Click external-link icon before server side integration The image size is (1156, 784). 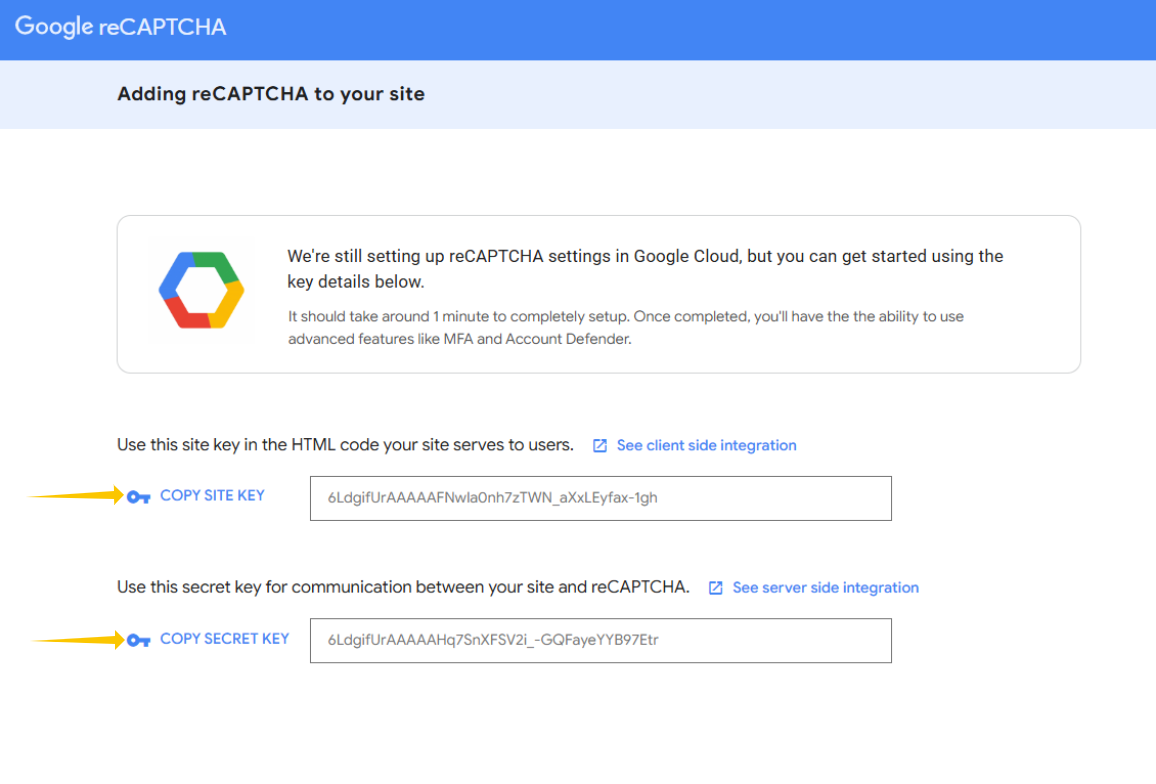(x=715, y=588)
